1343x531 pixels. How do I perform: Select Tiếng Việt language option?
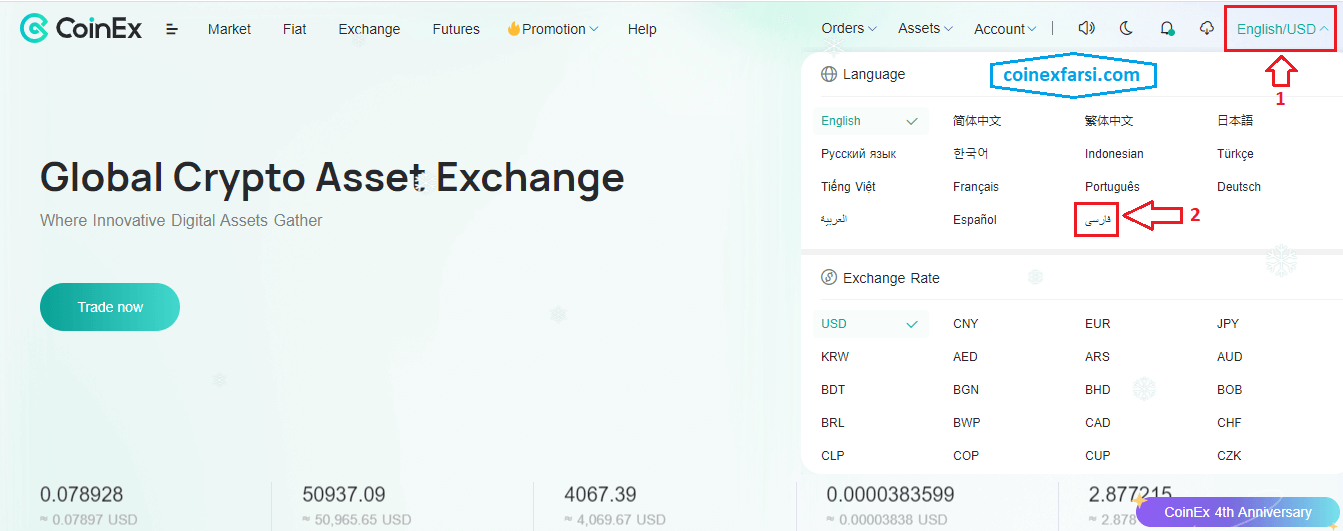pos(848,187)
